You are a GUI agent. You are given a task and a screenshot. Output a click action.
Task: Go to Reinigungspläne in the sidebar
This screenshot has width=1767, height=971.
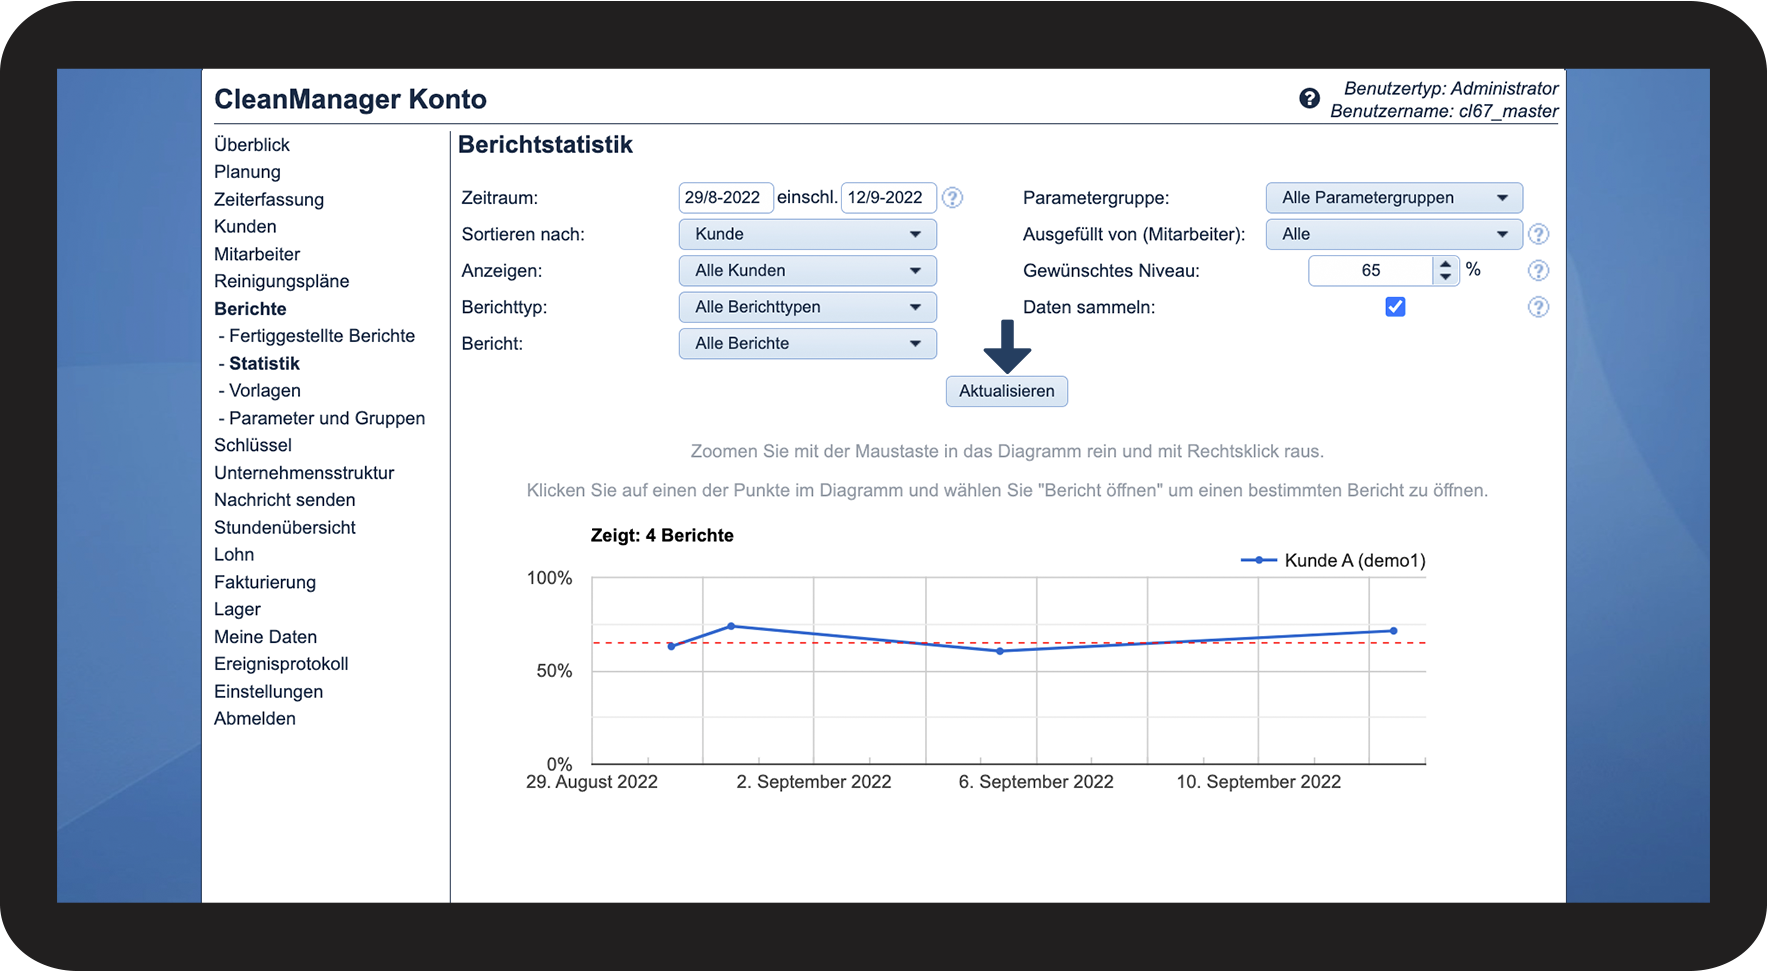tap(281, 281)
